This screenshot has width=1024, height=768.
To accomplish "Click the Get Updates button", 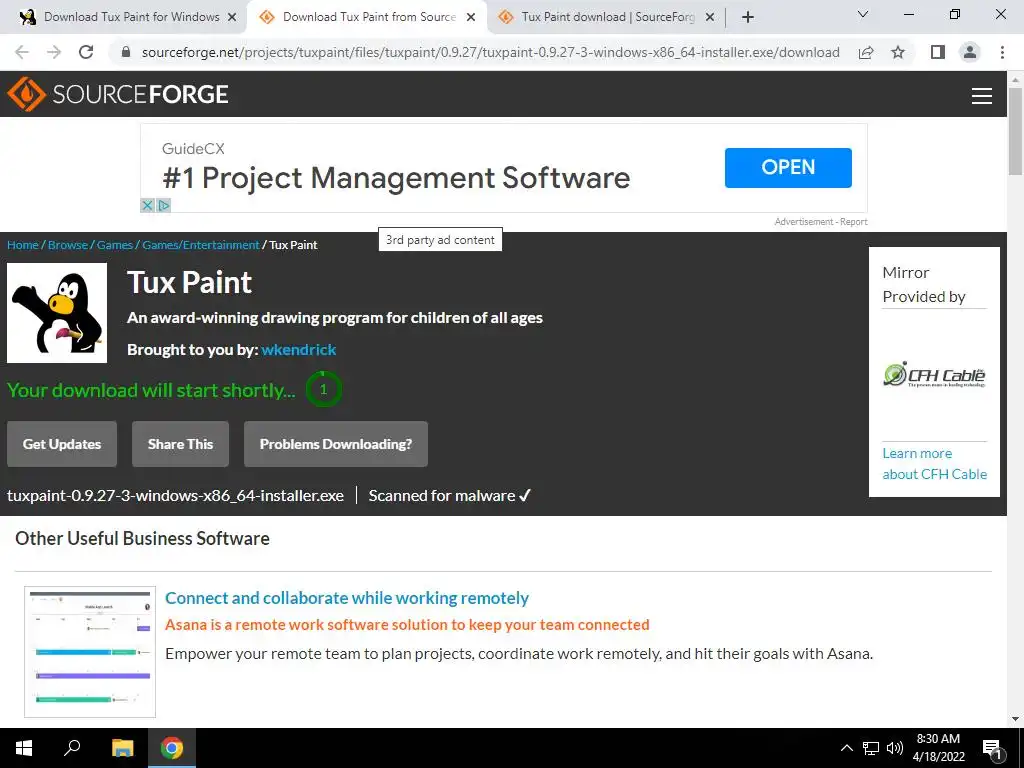I will coord(62,444).
